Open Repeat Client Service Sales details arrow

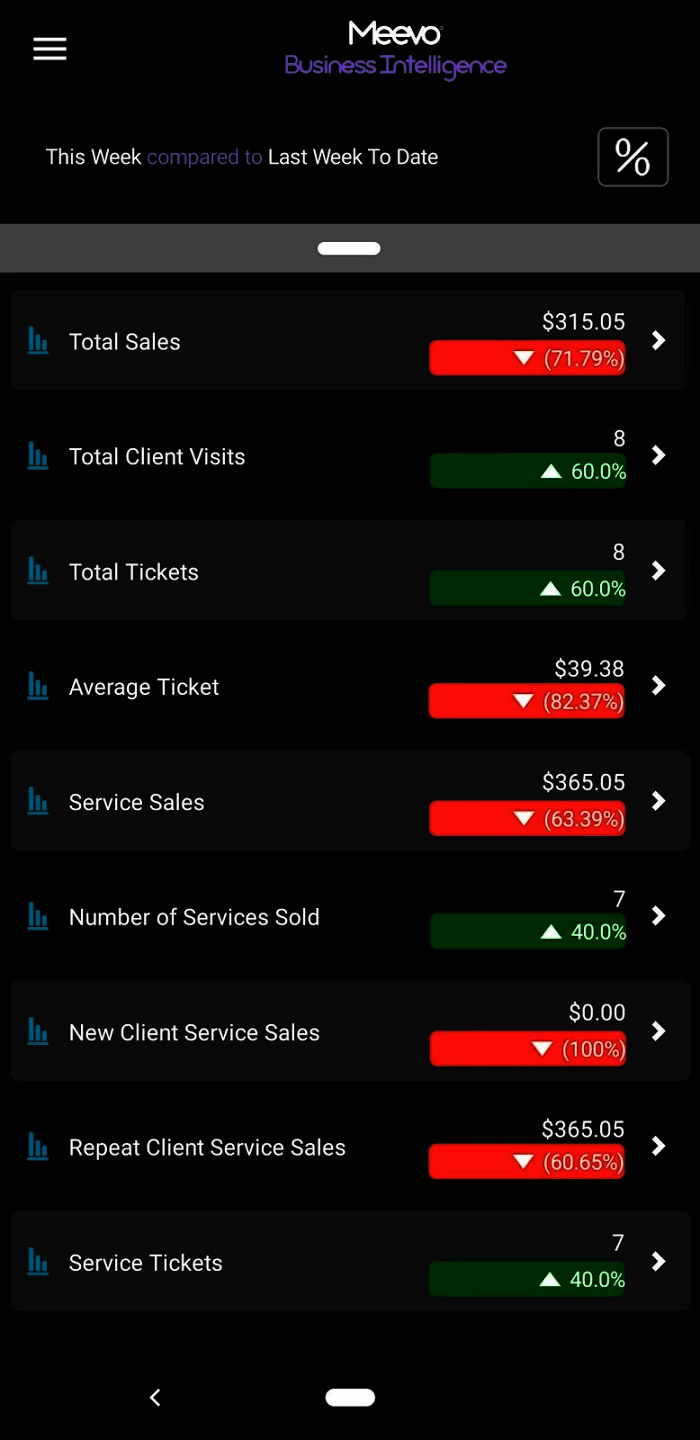tap(657, 1147)
